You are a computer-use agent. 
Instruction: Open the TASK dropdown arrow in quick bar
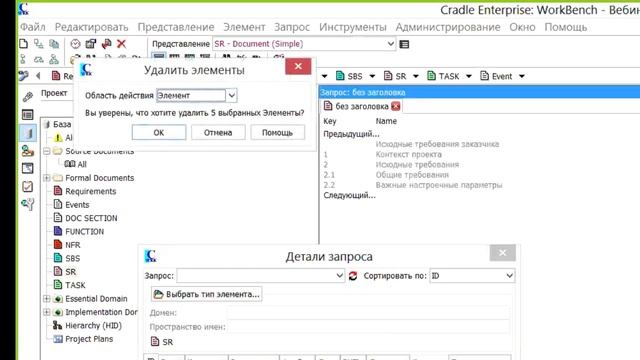[x=469, y=76]
